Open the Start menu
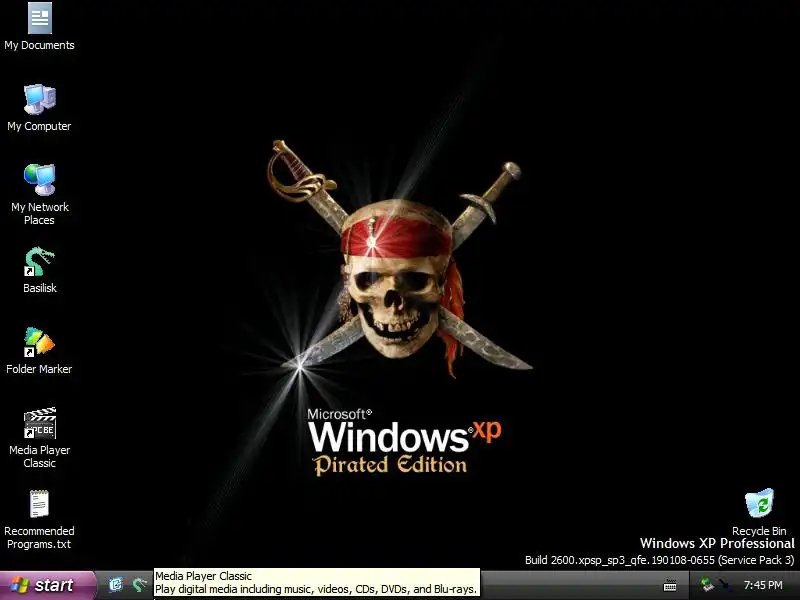This screenshot has width=800, height=600. click(x=47, y=585)
